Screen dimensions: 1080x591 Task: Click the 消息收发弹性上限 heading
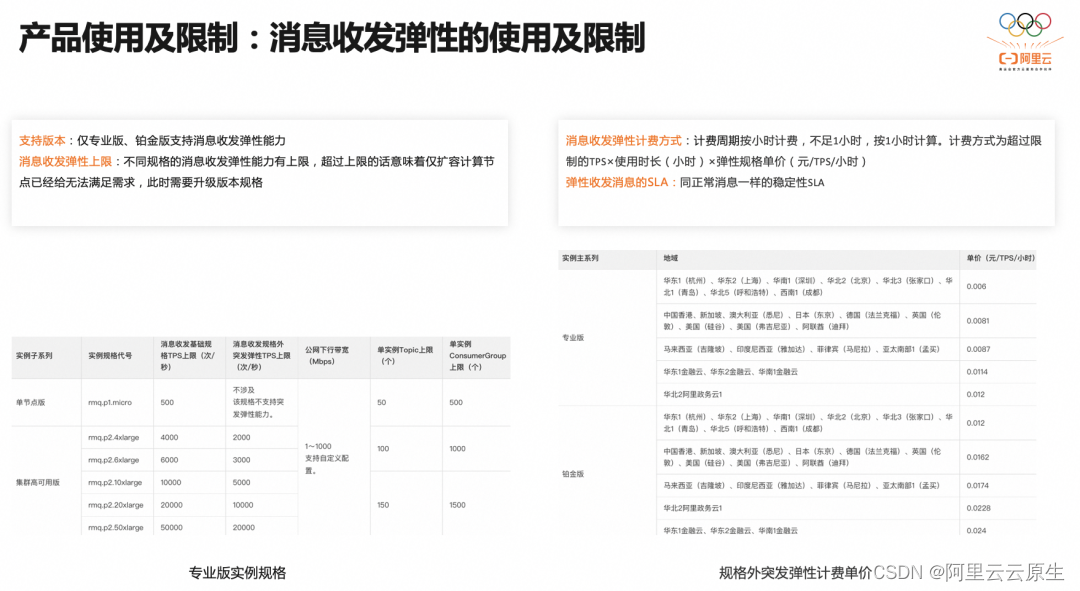pos(65,159)
